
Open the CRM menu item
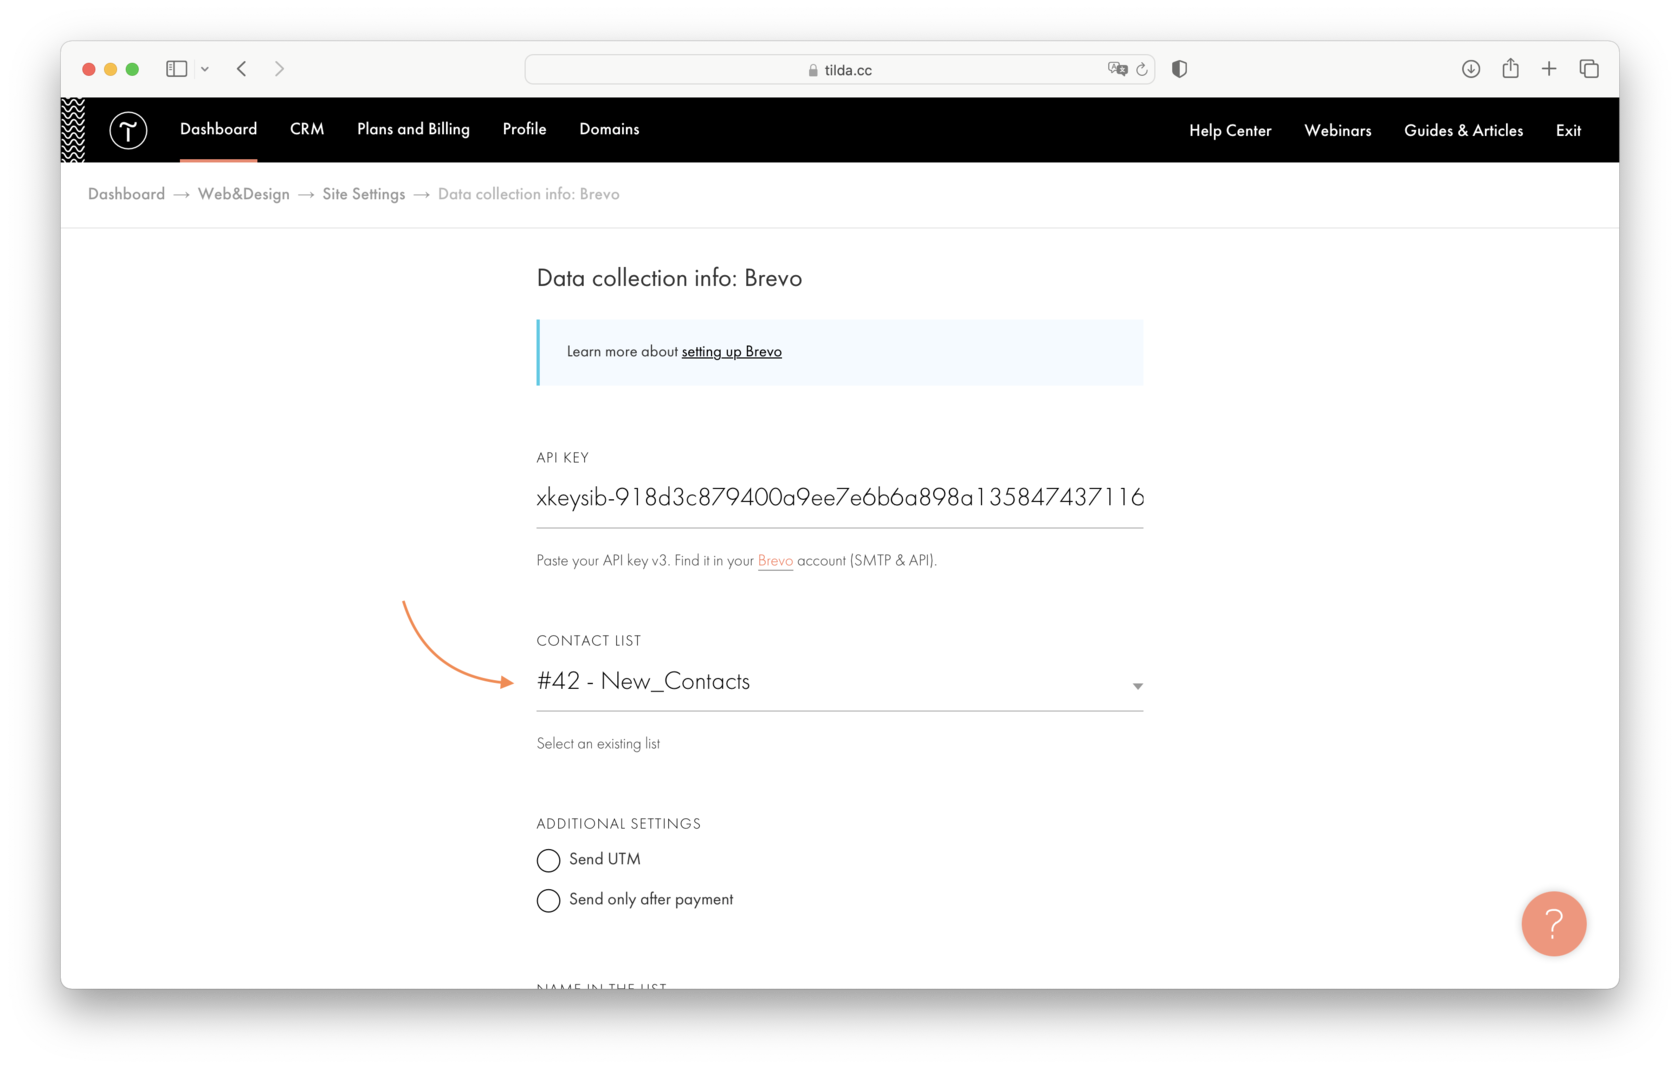[307, 129]
